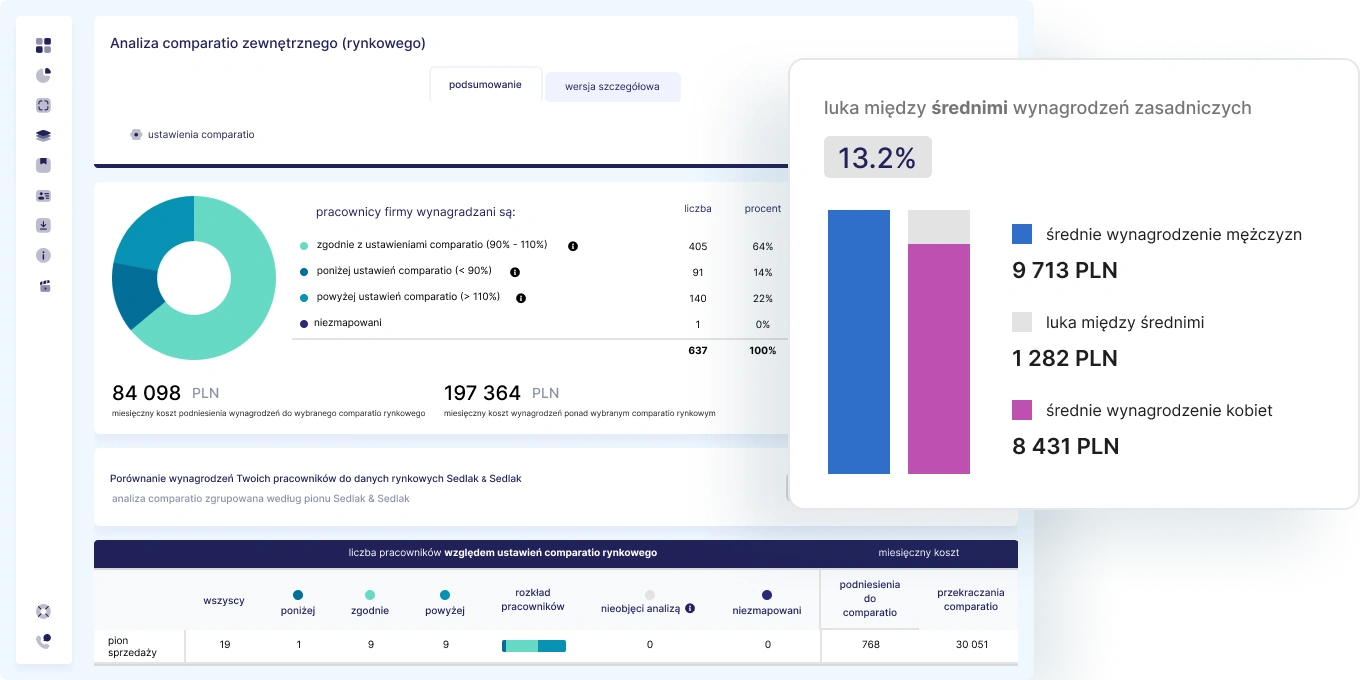Click 'przekraczania comparatio' column header

click(970, 599)
